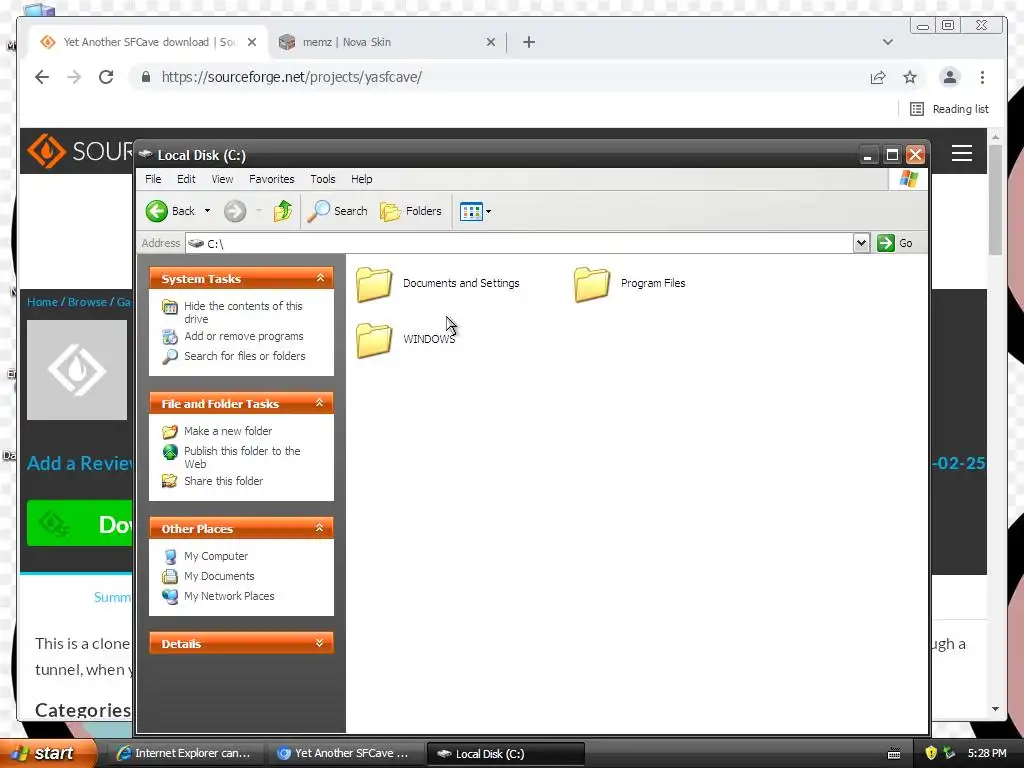Reload the SourceForge page
The height and width of the screenshot is (768, 1024).
(x=106, y=77)
